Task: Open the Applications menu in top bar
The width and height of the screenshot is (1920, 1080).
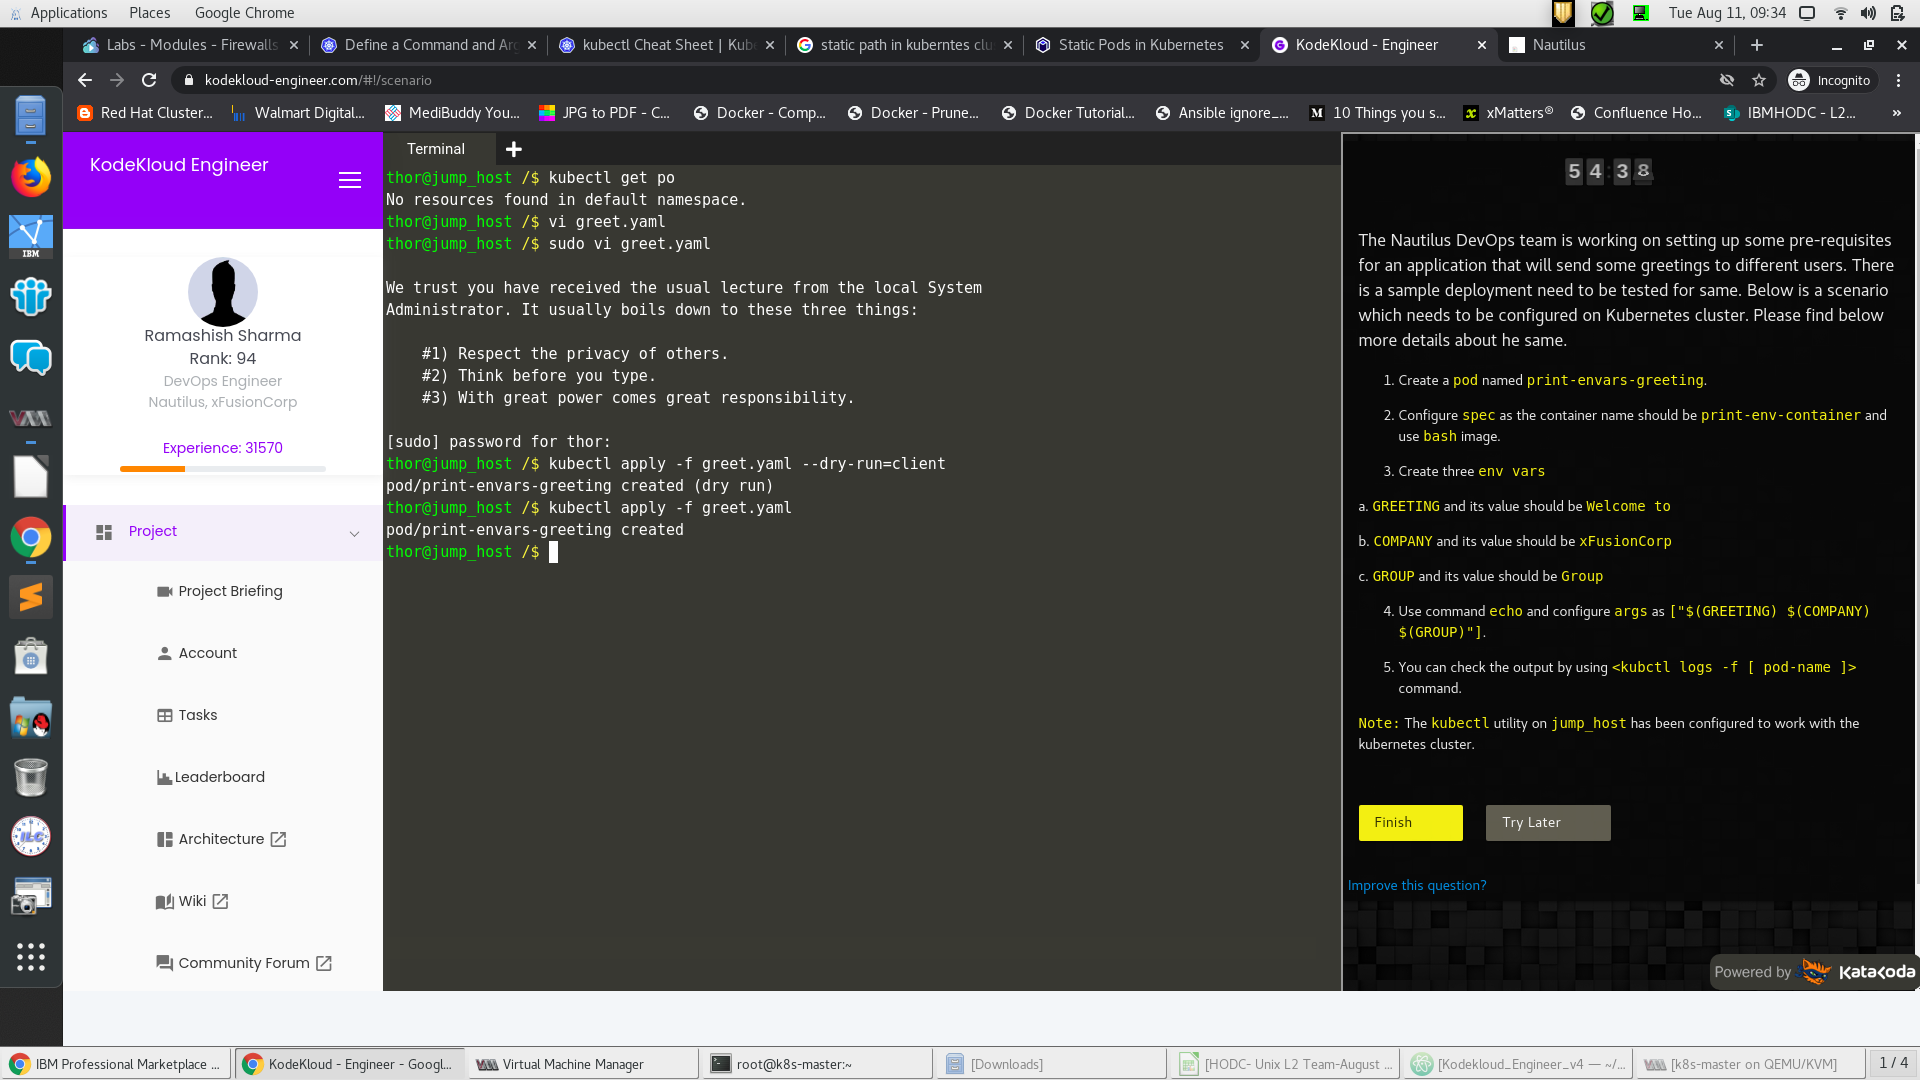Action: click(68, 13)
